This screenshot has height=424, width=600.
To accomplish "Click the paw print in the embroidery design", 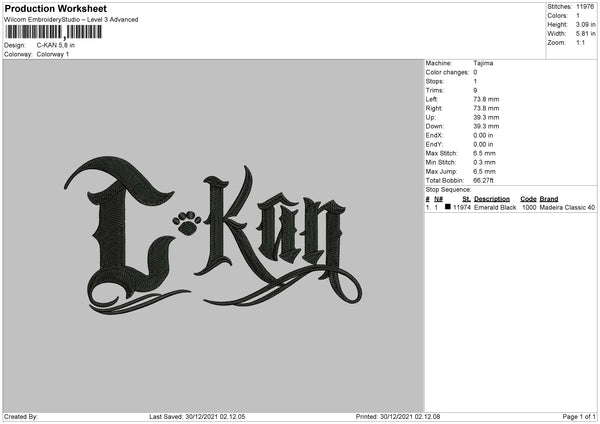I will (186, 223).
